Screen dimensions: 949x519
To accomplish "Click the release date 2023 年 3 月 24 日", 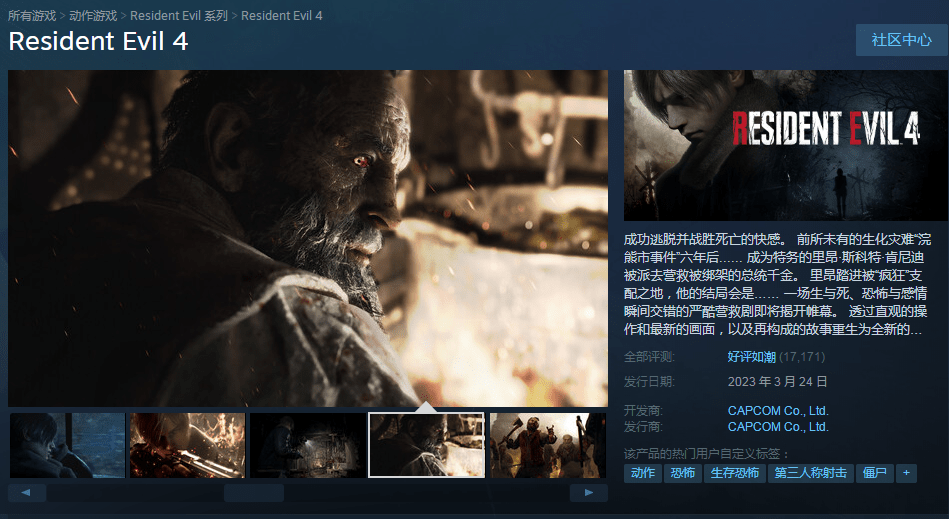I will coord(777,382).
